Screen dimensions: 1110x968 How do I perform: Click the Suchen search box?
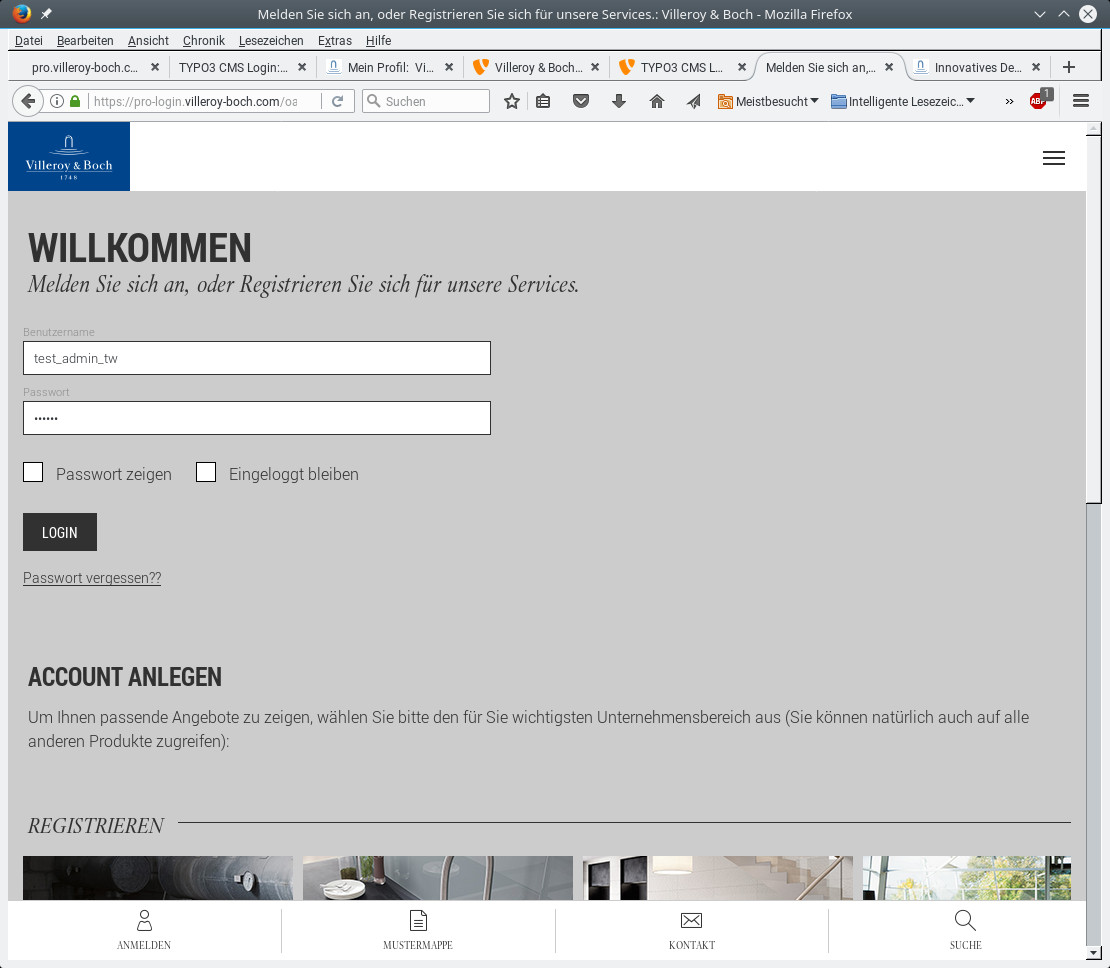(425, 101)
